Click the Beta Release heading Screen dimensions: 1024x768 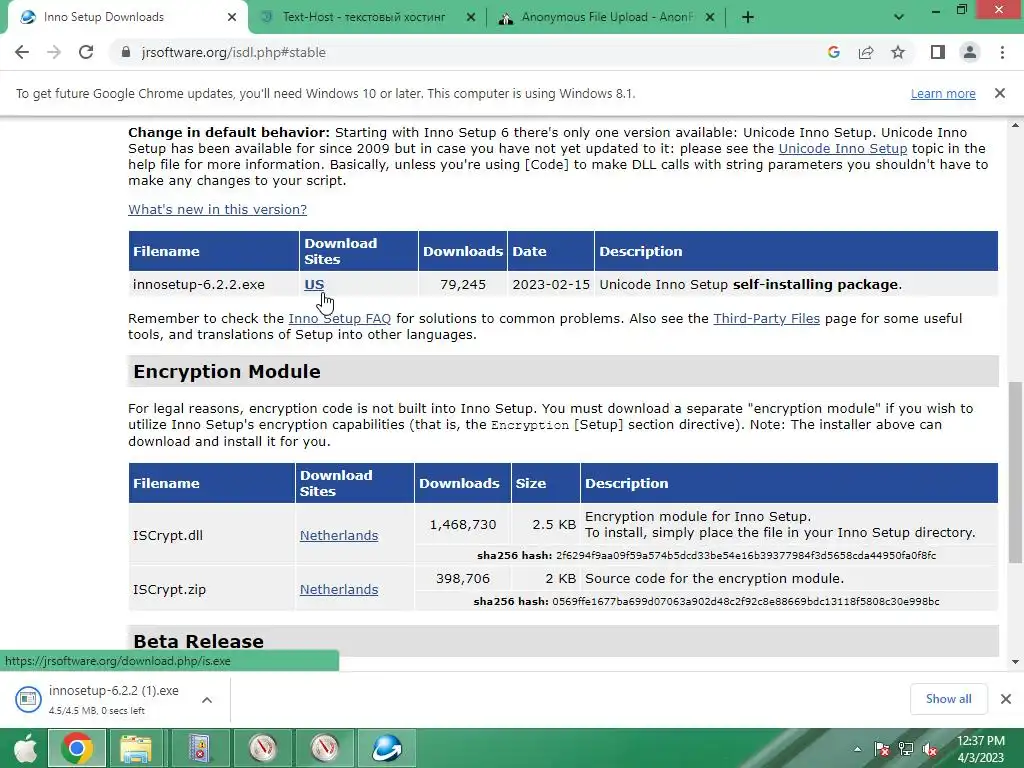199,641
